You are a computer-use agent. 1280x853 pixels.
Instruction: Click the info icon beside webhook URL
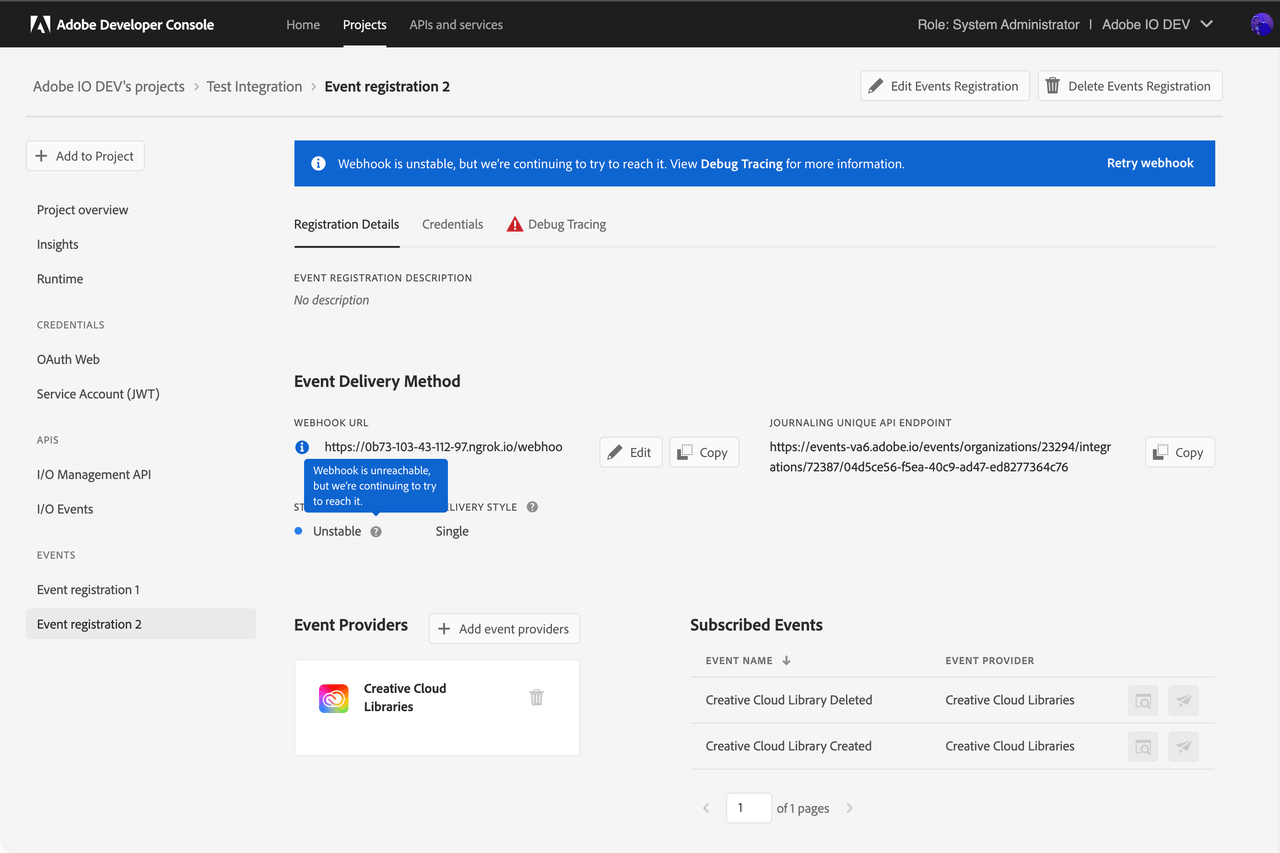click(302, 447)
